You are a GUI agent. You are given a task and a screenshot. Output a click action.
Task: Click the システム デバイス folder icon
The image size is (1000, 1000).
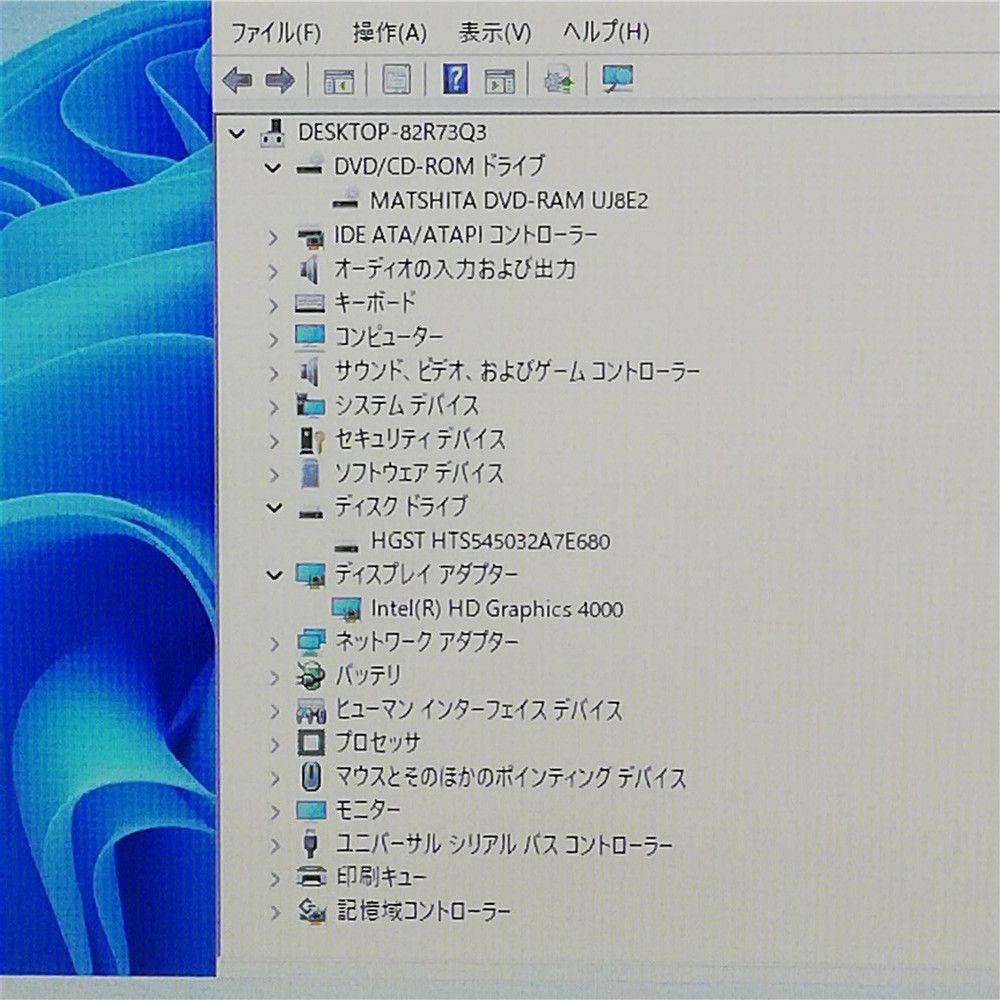pyautogui.click(x=311, y=406)
